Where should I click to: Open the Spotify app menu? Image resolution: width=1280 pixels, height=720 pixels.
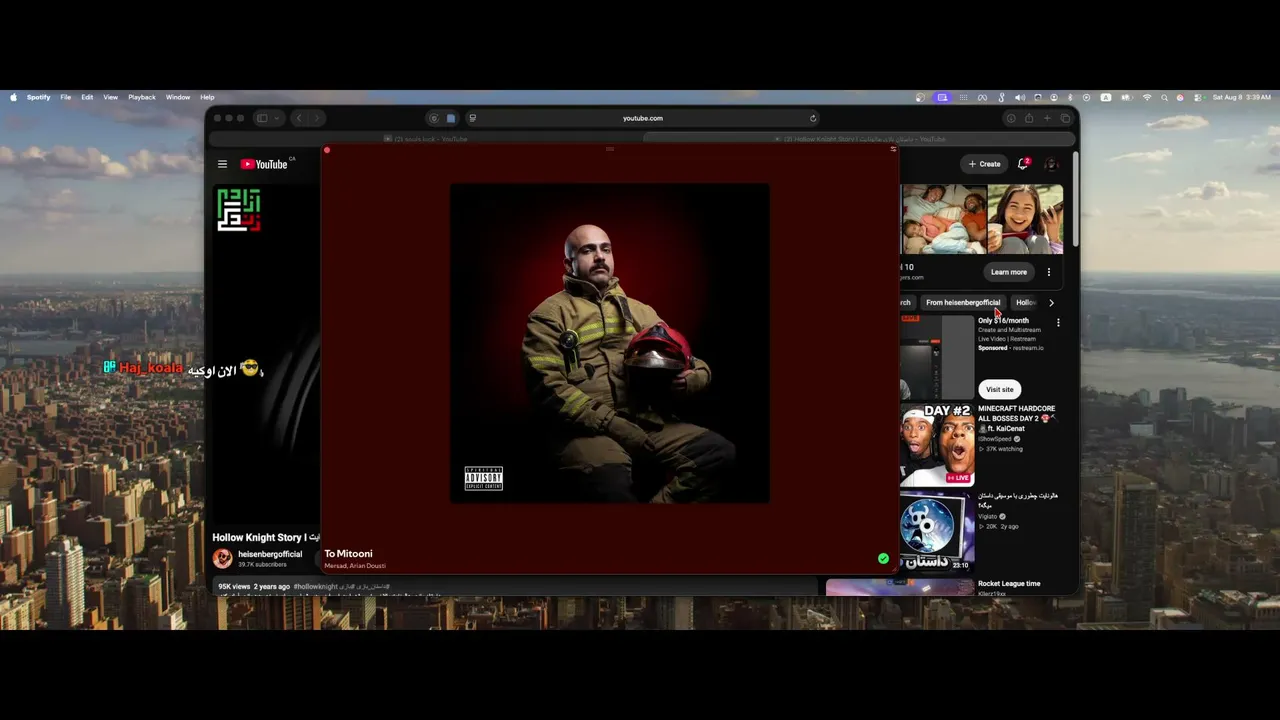[38, 97]
